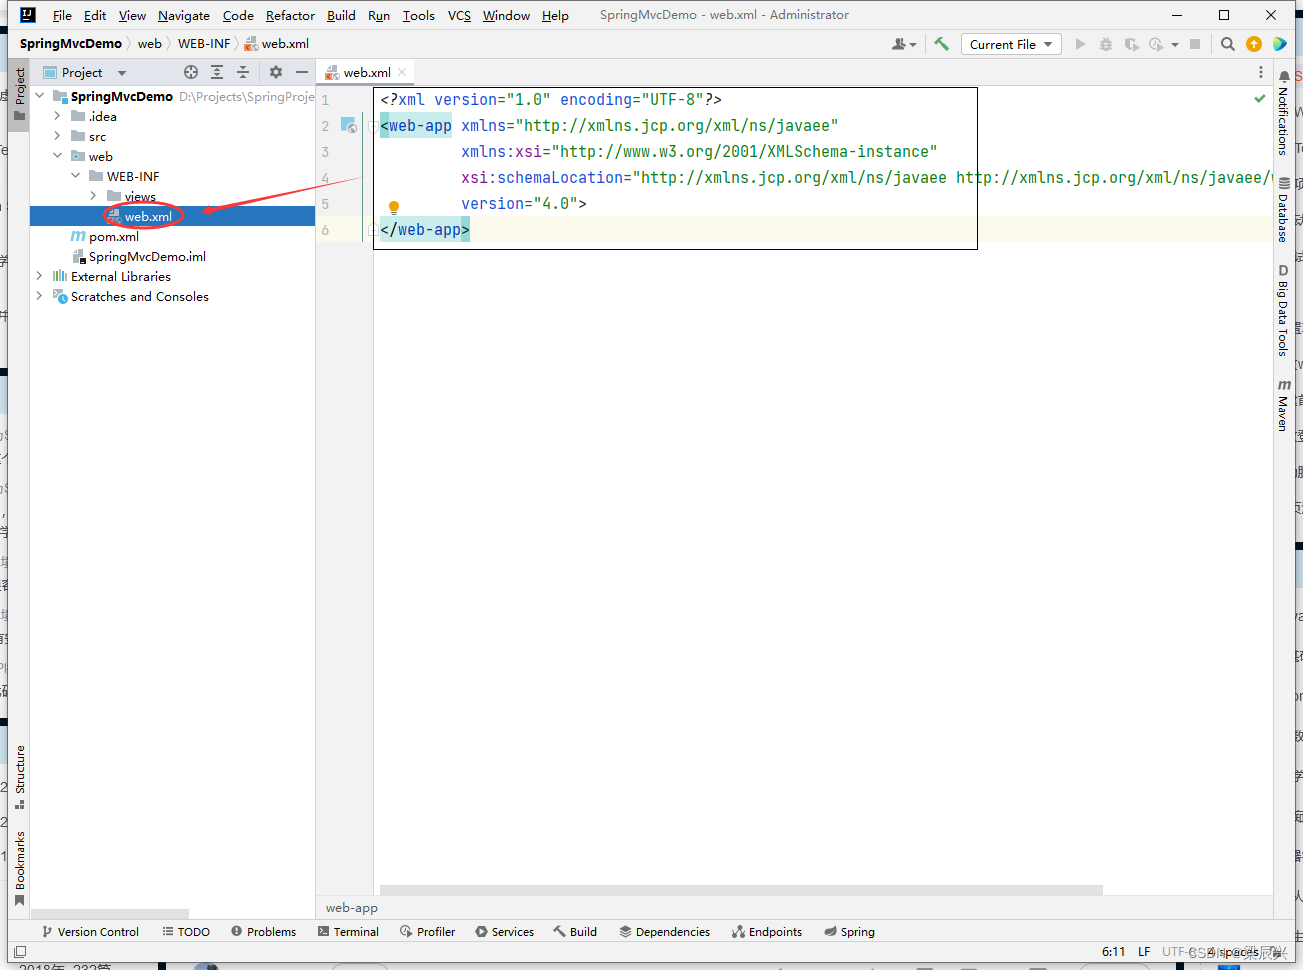Image resolution: width=1303 pixels, height=970 pixels.
Task: Open the Services tool window
Action: pos(505,931)
